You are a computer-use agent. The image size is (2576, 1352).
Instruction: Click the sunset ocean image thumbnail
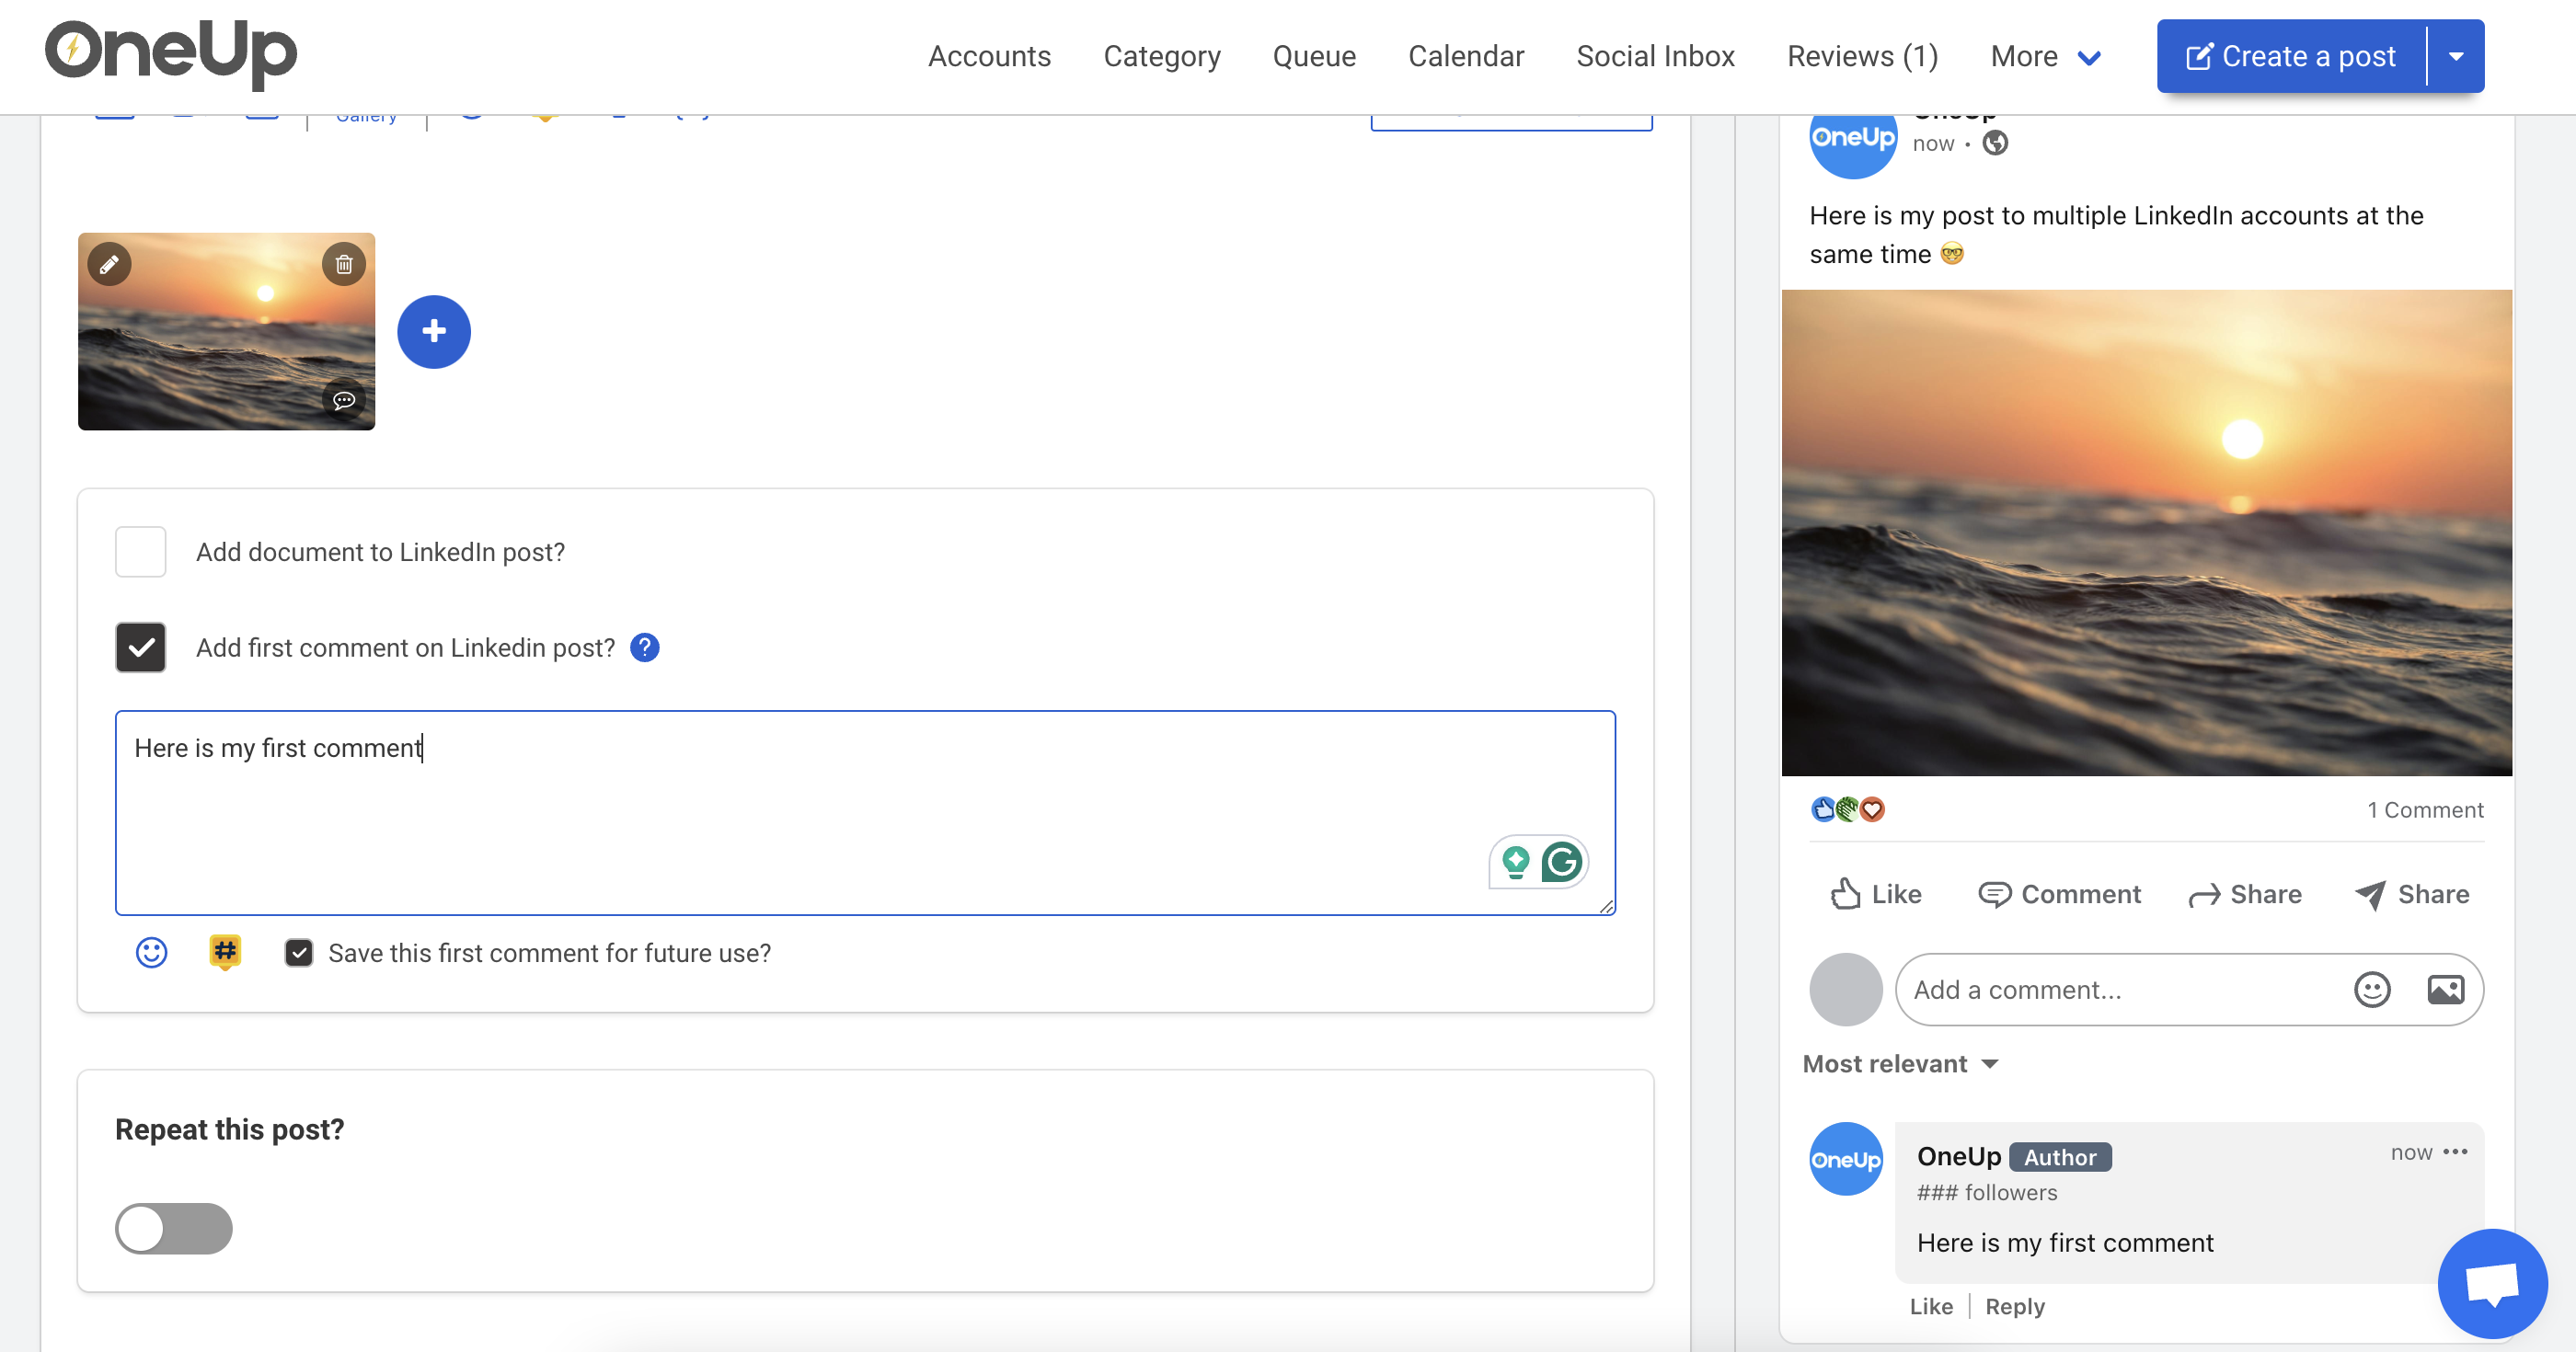coord(228,330)
